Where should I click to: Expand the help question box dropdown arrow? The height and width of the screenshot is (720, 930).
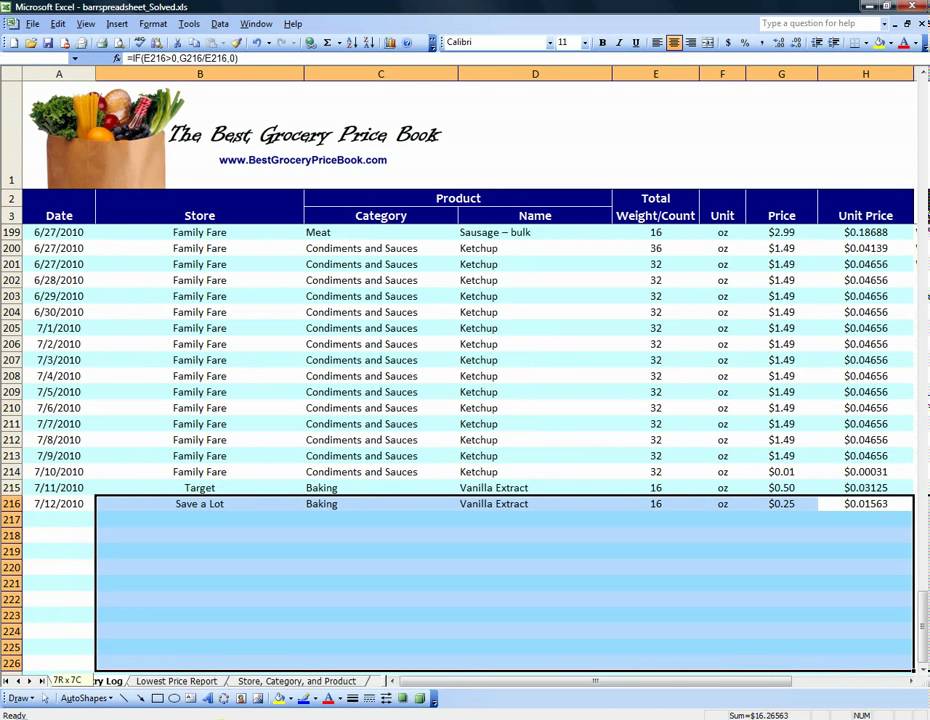point(884,24)
